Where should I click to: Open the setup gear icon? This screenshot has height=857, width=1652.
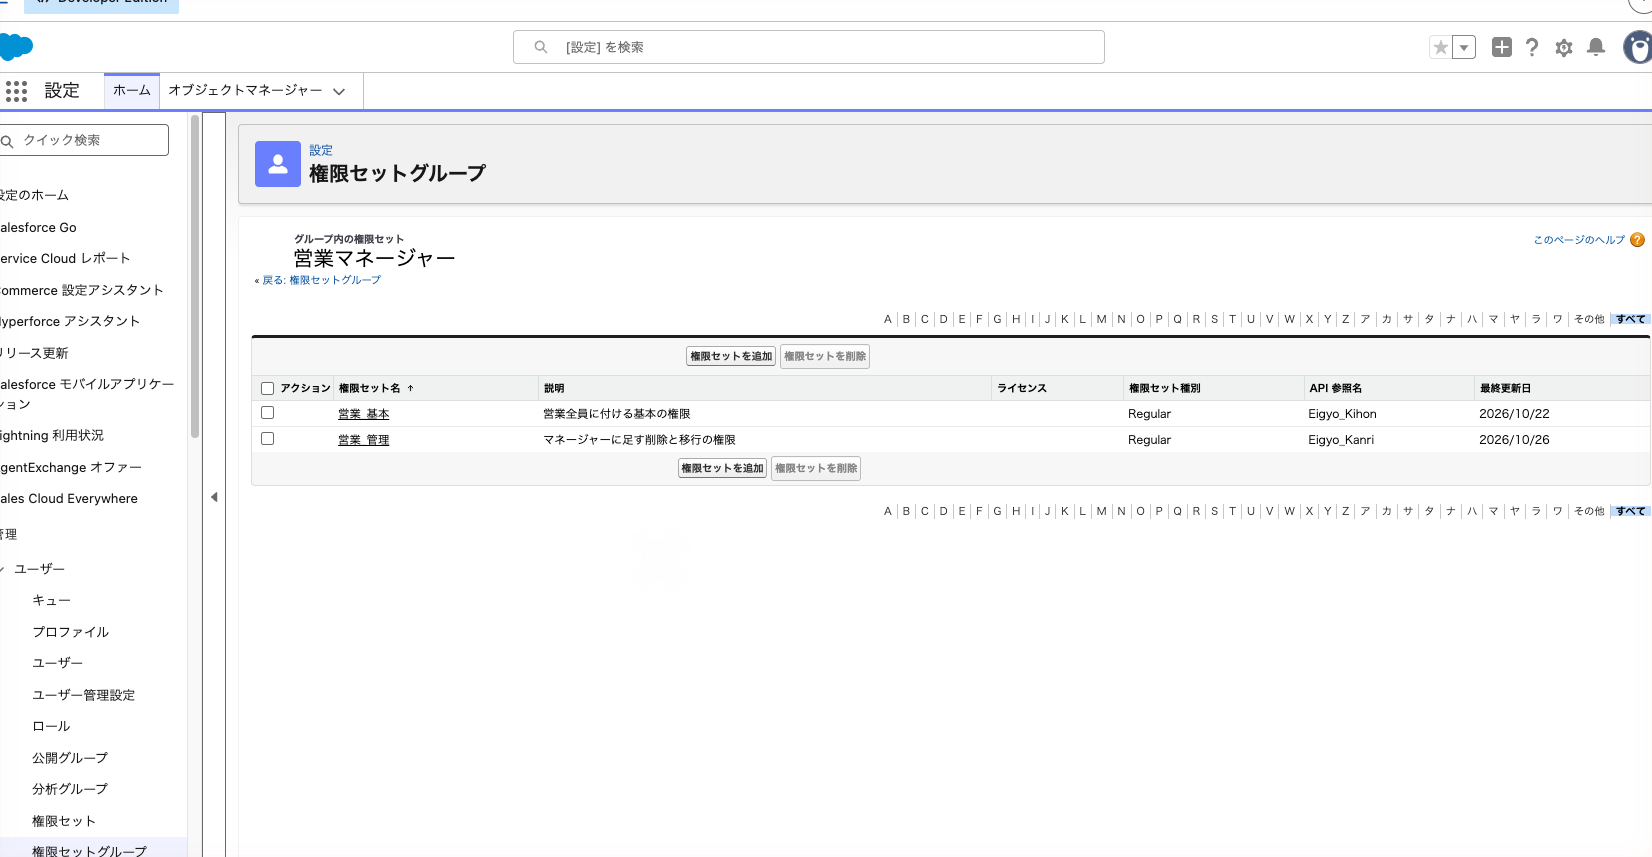pyautogui.click(x=1564, y=47)
